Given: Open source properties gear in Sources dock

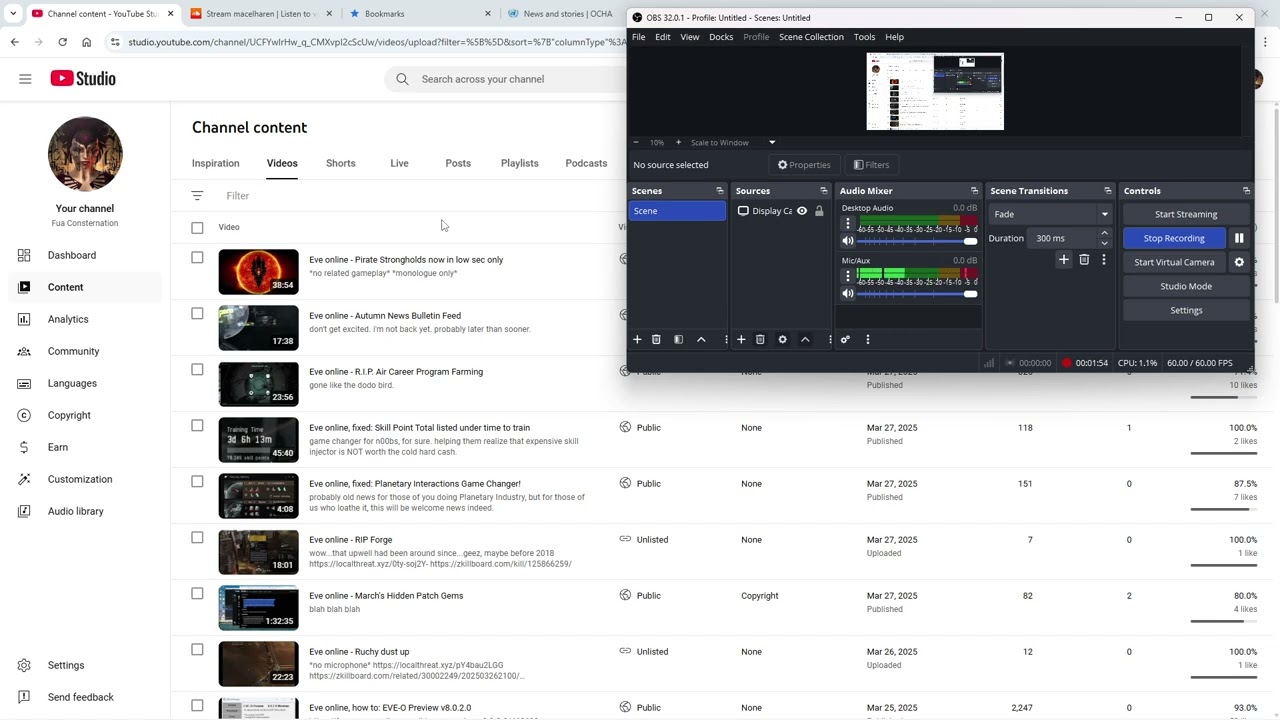Looking at the screenshot, I should (x=782, y=340).
